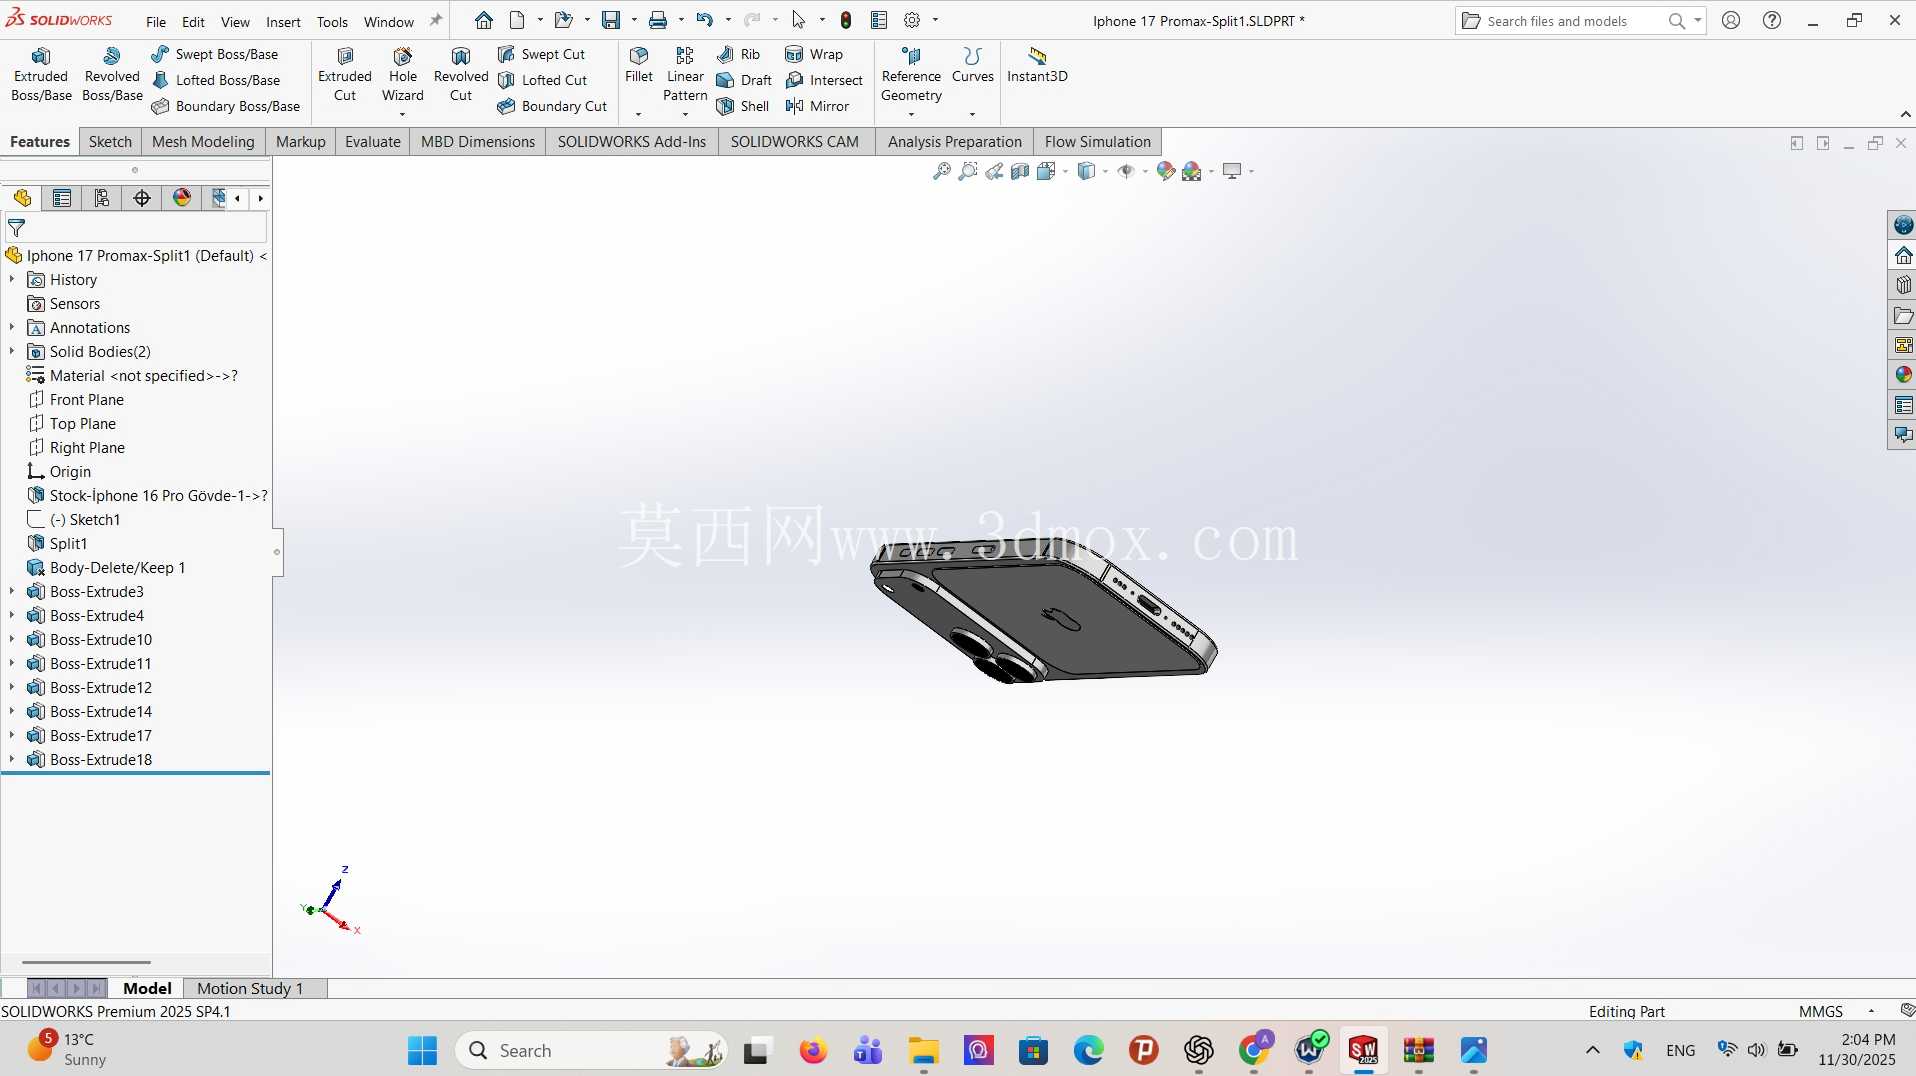
Task: Open Edit Appearance in view toolbar
Action: (x=1166, y=171)
